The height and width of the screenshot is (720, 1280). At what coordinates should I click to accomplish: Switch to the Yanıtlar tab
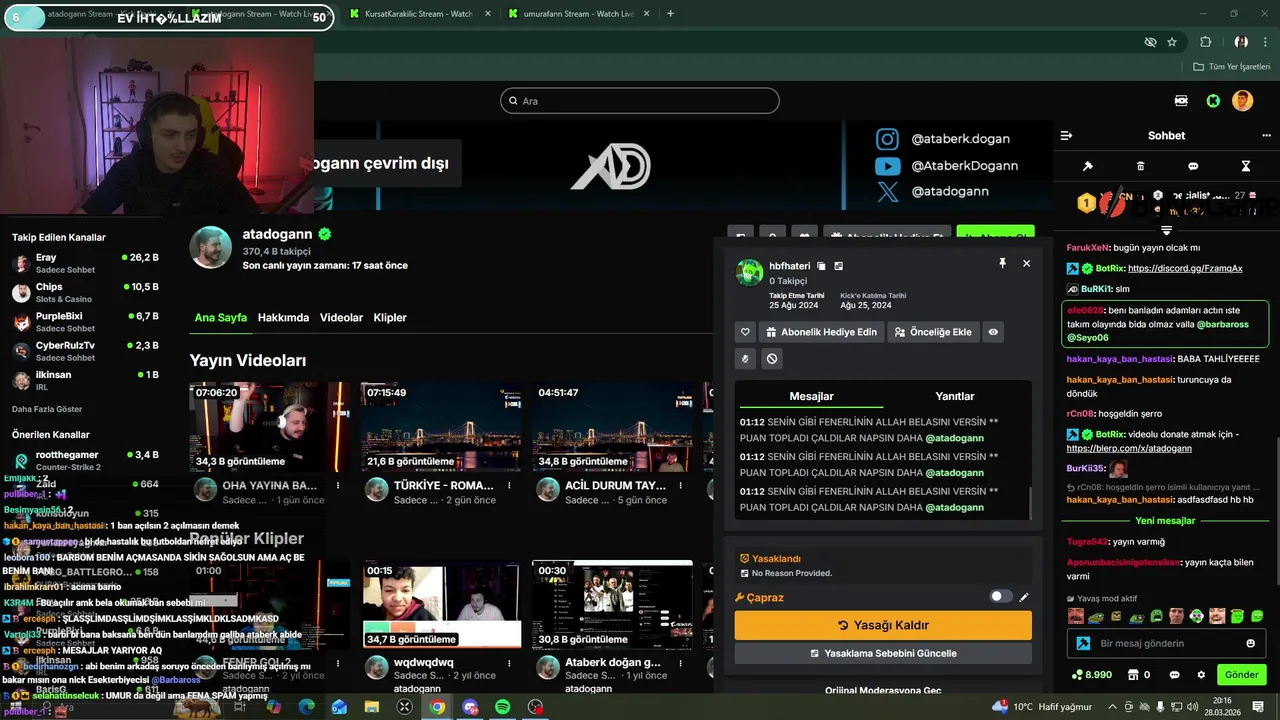point(955,396)
